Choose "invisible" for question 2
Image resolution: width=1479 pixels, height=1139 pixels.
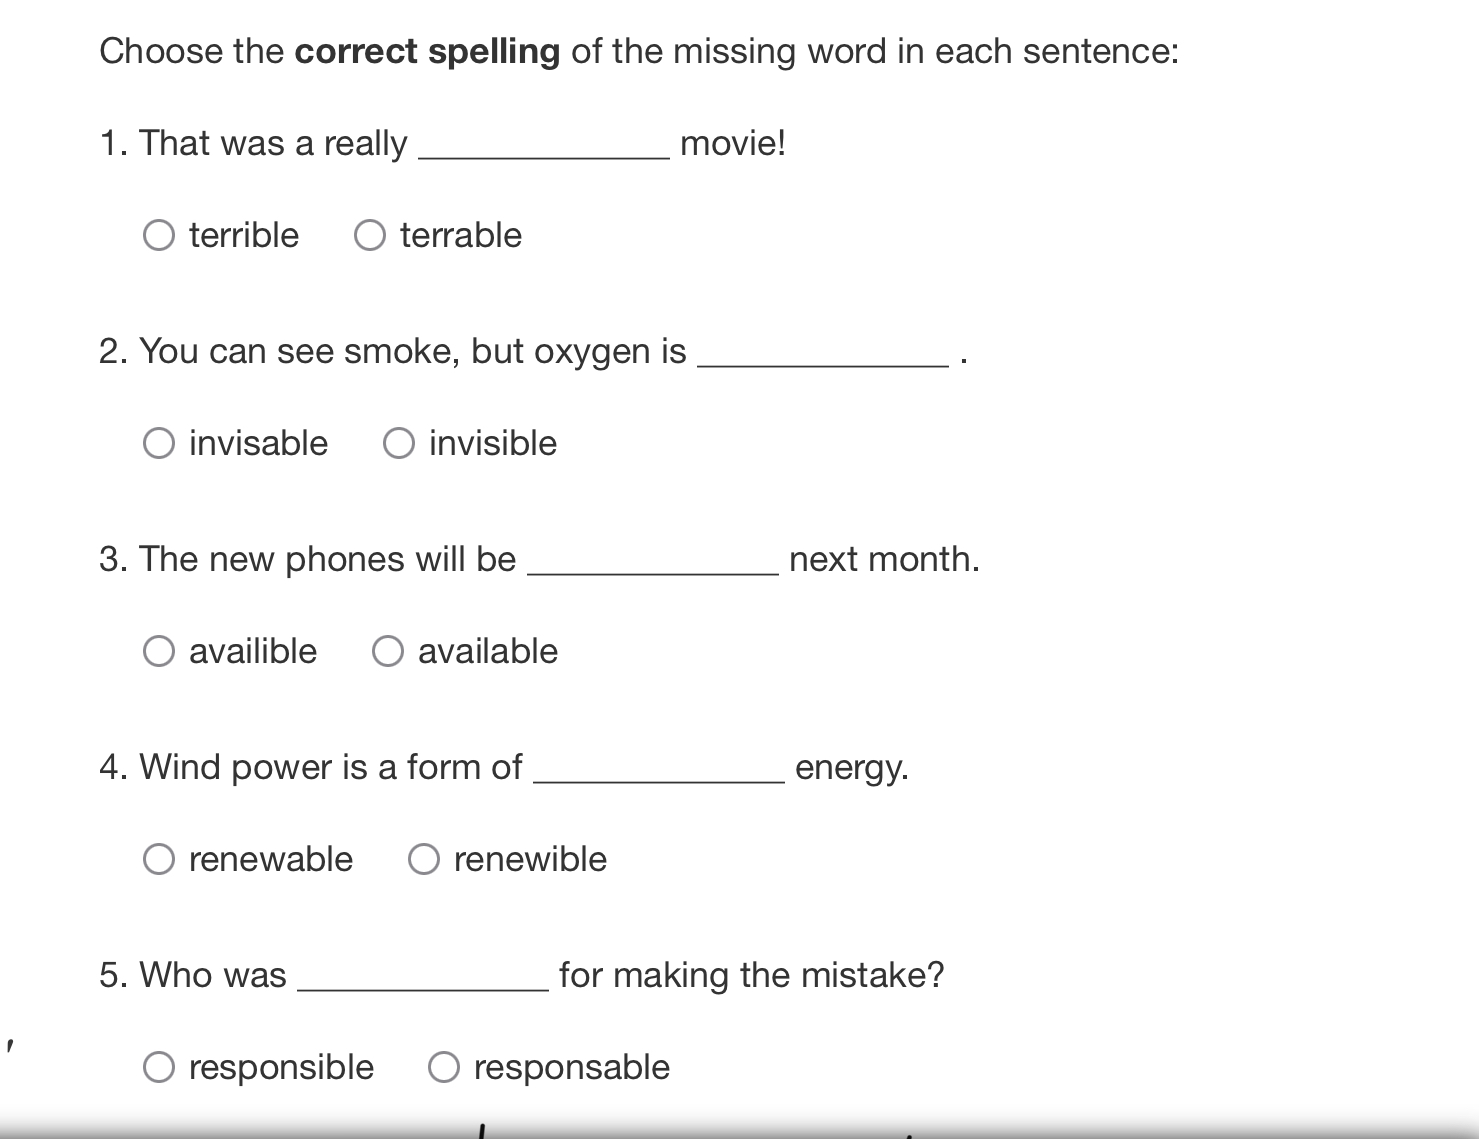tap(399, 443)
